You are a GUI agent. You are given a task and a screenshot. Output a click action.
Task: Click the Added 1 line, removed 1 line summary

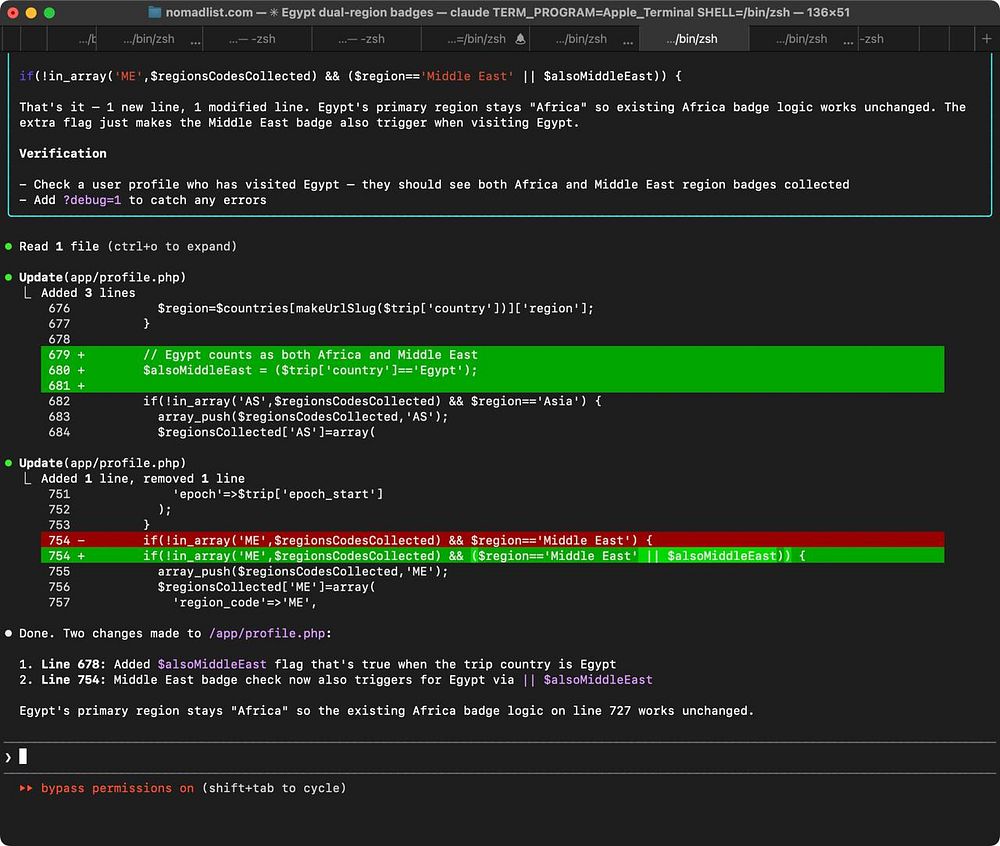pyautogui.click(x=142, y=479)
